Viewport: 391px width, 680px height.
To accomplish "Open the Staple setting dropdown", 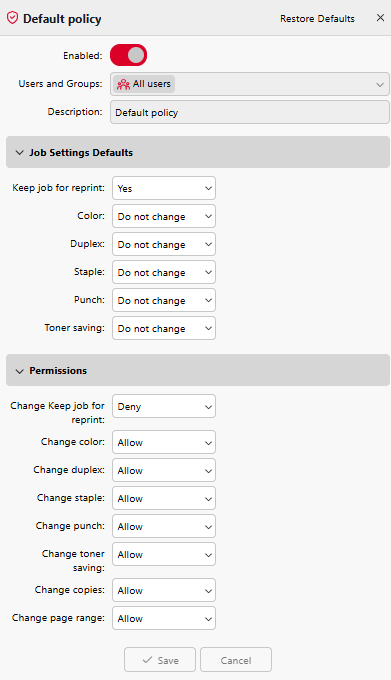I will (x=164, y=272).
